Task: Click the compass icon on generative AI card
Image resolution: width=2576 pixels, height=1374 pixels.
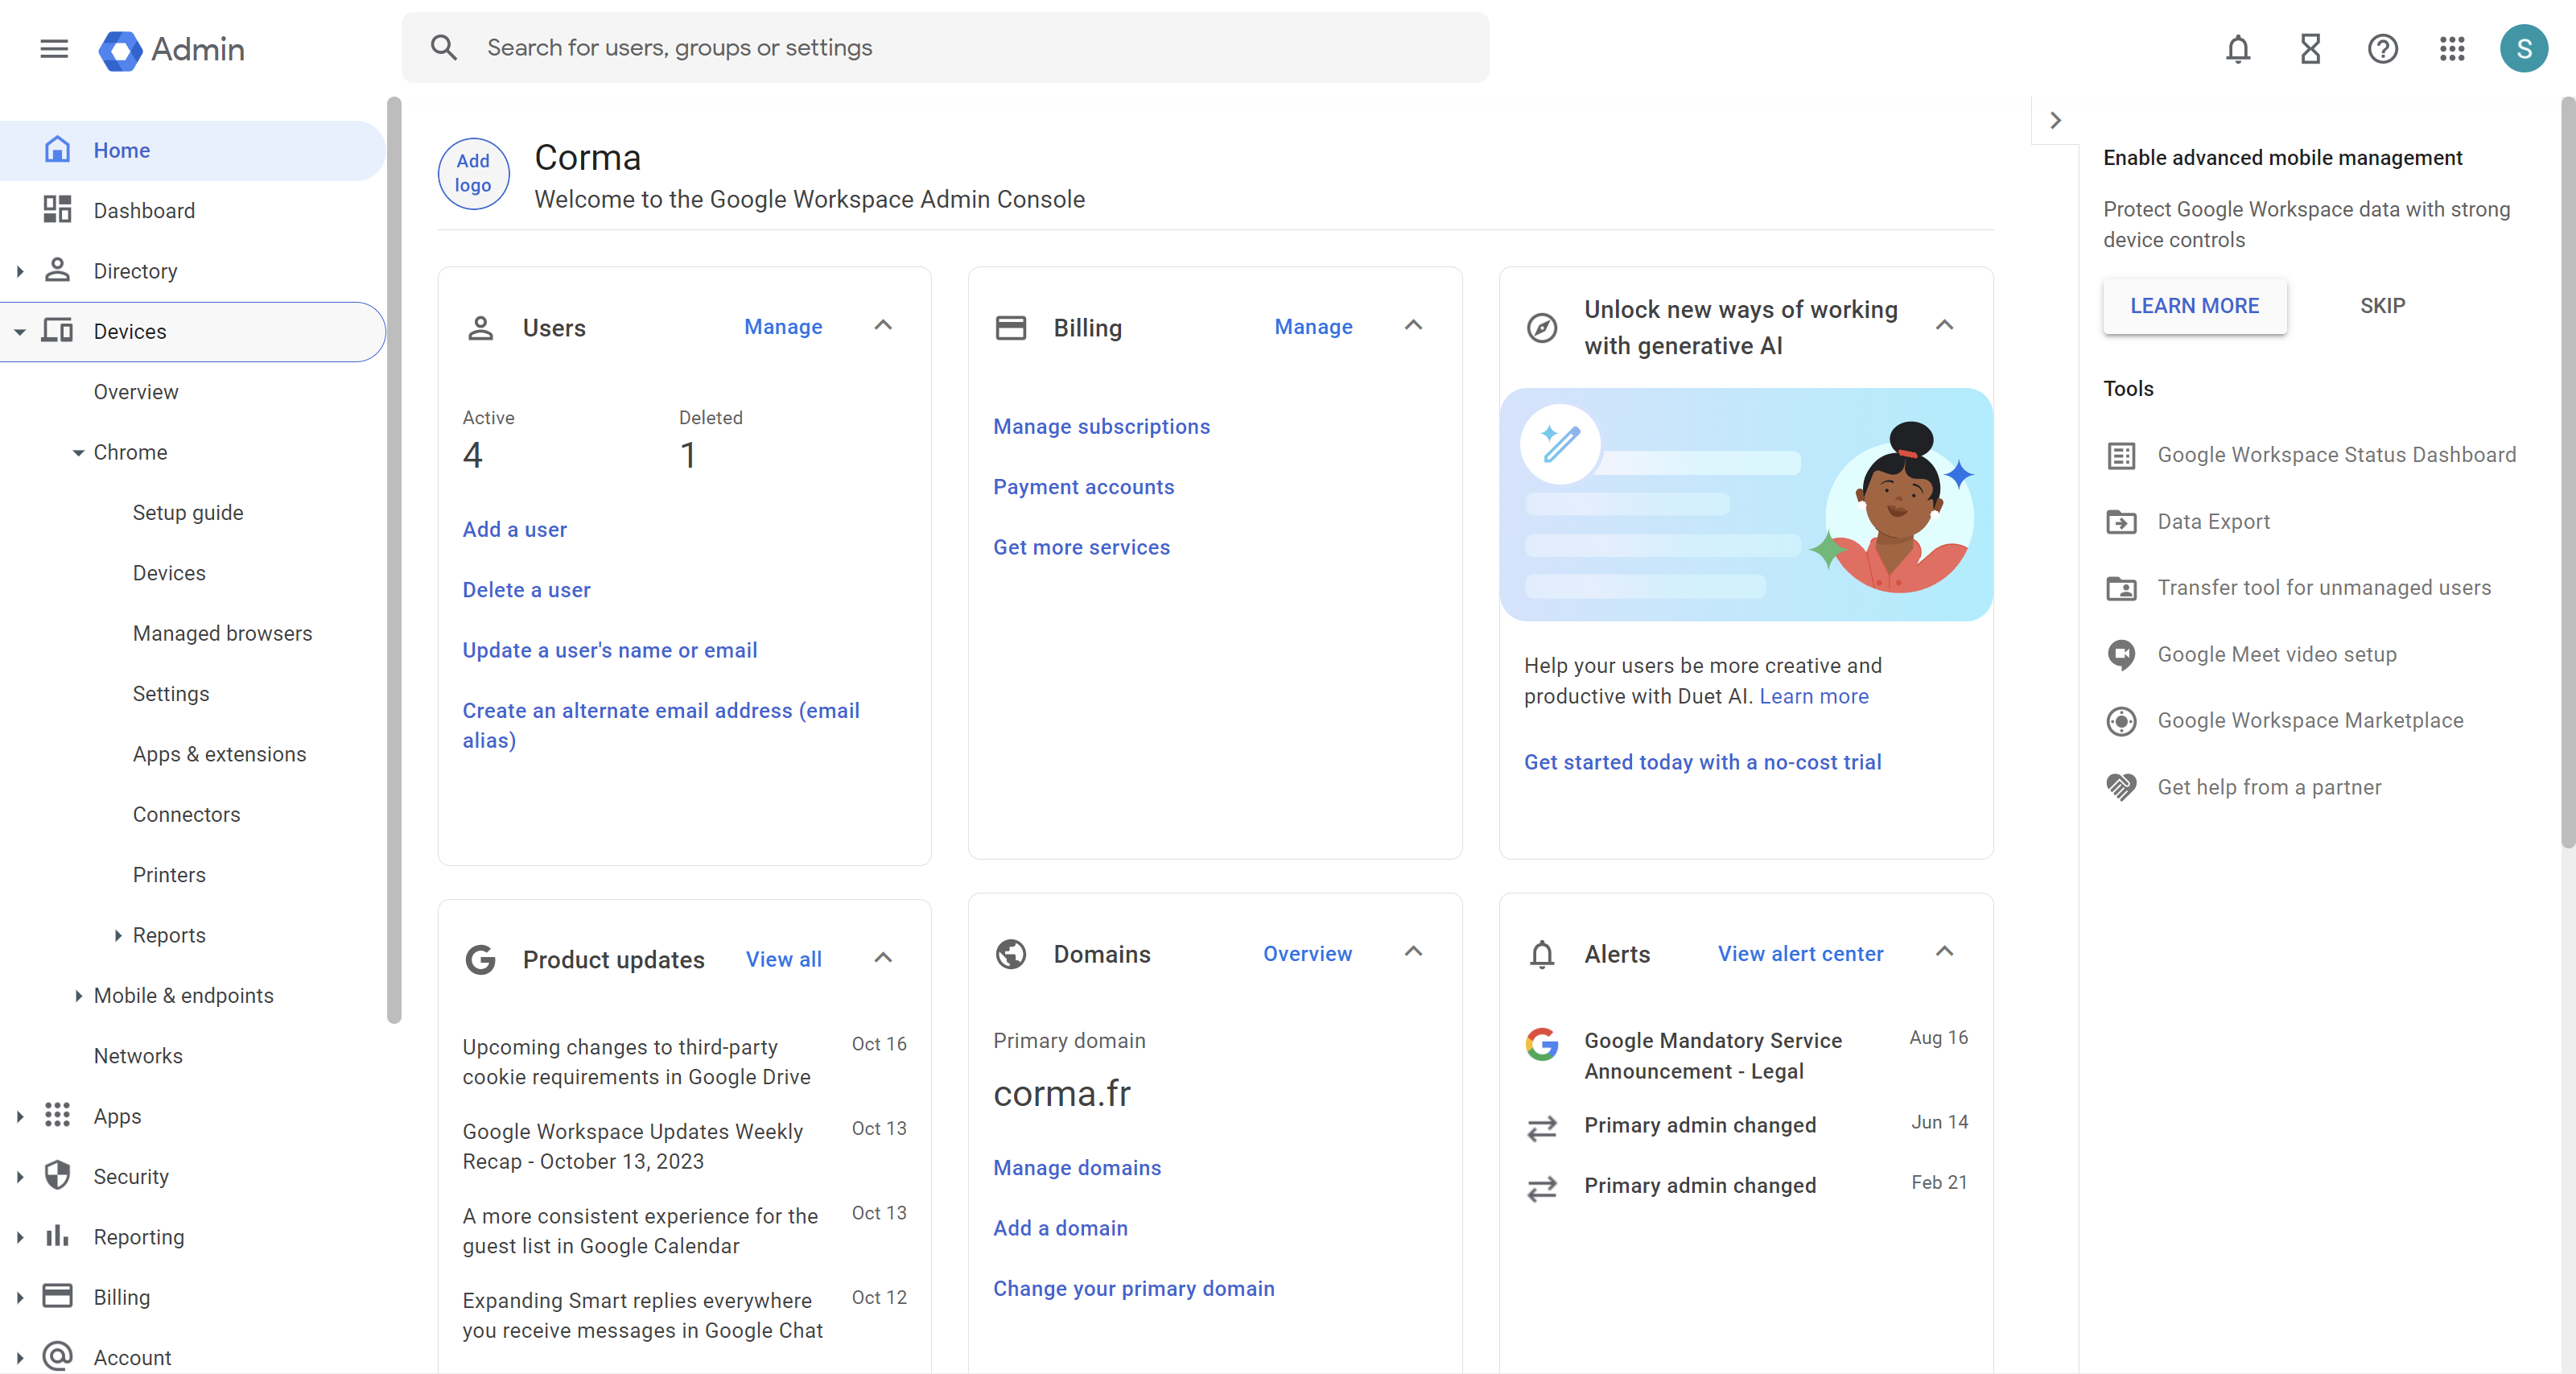Action: (x=1542, y=327)
